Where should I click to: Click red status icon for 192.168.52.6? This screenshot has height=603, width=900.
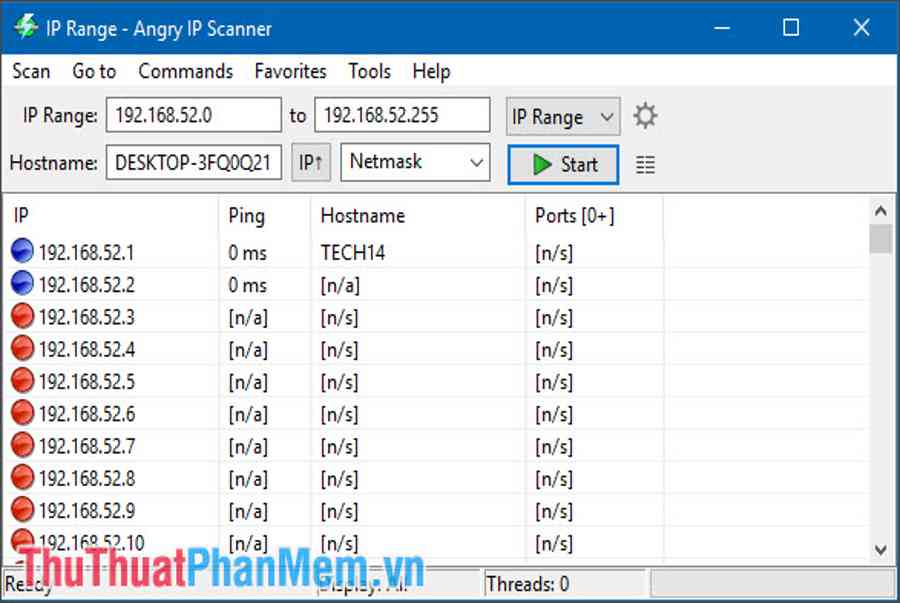point(22,413)
